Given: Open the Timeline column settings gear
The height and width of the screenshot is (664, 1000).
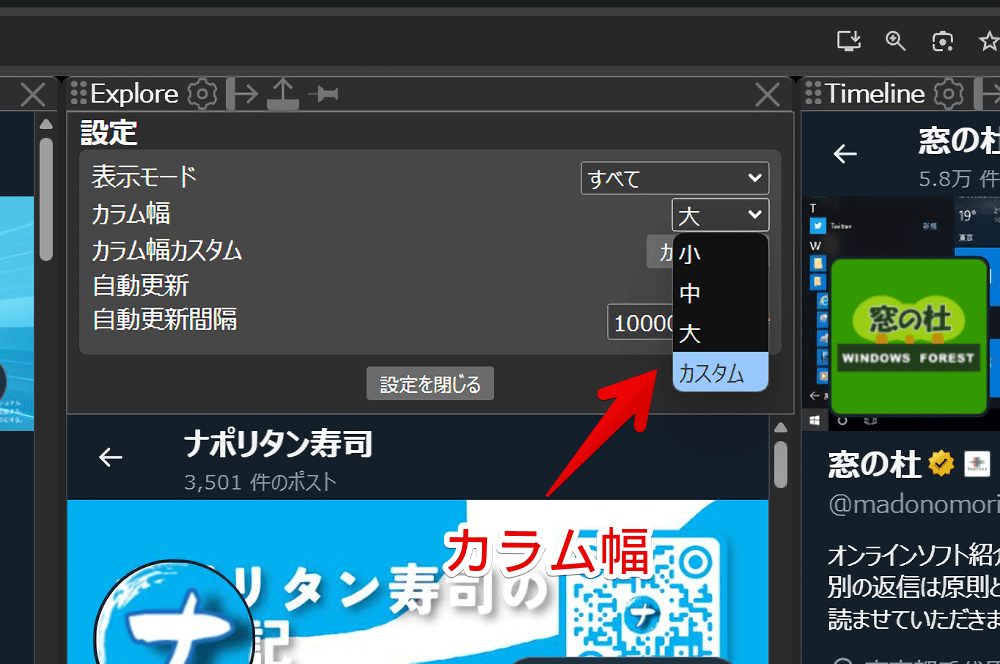Looking at the screenshot, I should pyautogui.click(x=948, y=94).
